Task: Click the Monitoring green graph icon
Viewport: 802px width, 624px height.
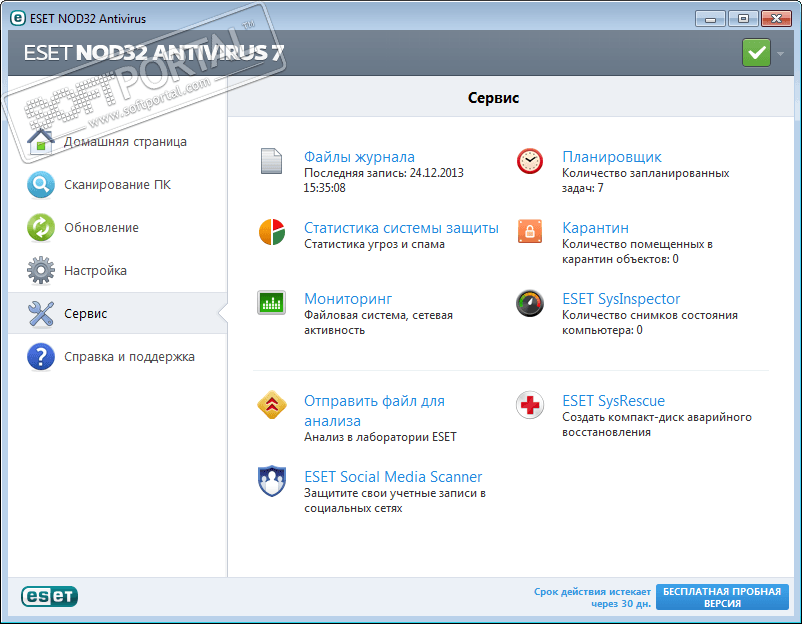Action: click(272, 302)
